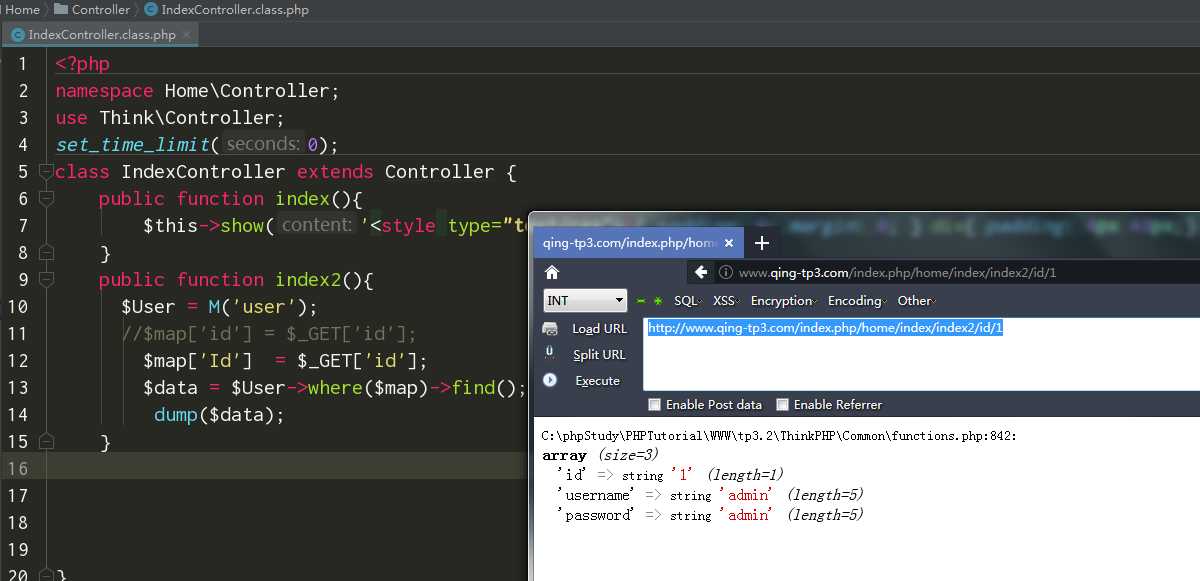This screenshot has height=581, width=1200.
Task: Click the fold end marker on line 15
Action: 45,441
